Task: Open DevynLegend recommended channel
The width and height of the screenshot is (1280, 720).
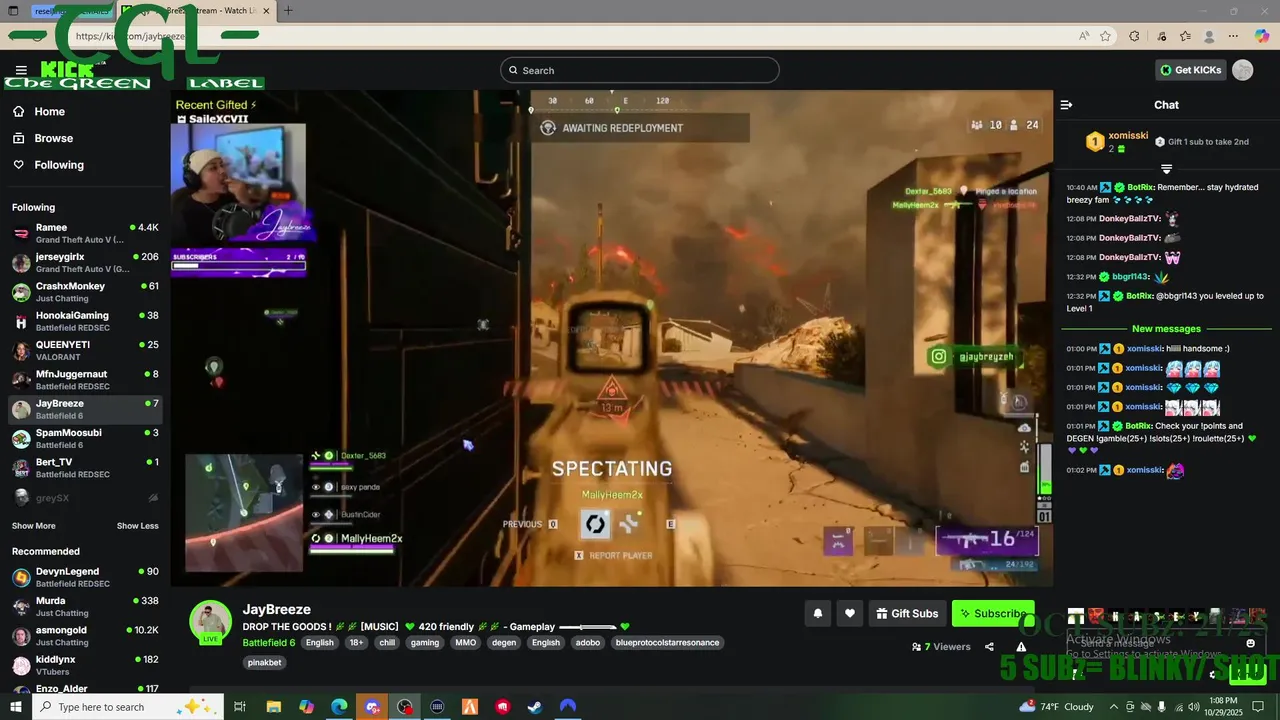Action: 85,577
